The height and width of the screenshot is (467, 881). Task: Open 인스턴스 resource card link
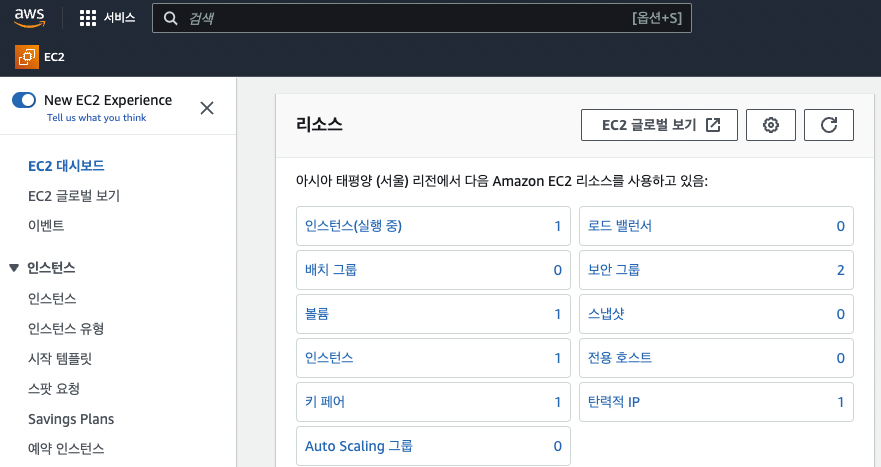pos(329,357)
